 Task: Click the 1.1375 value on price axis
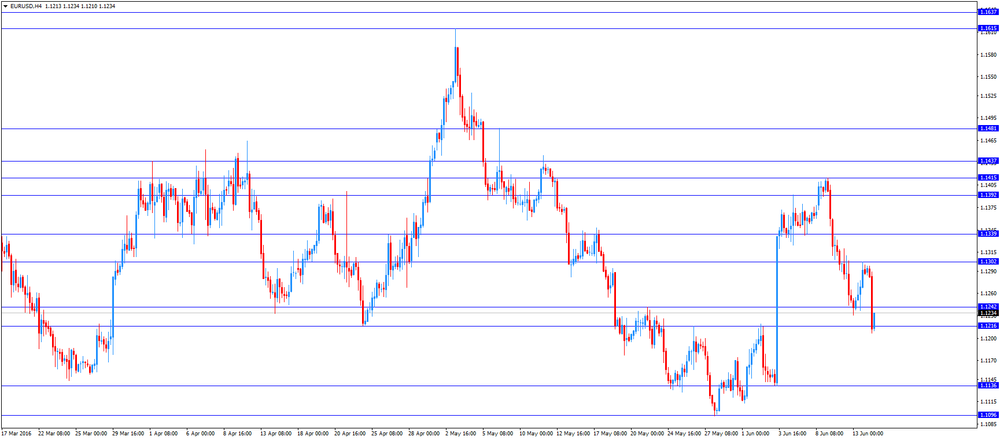(988, 208)
